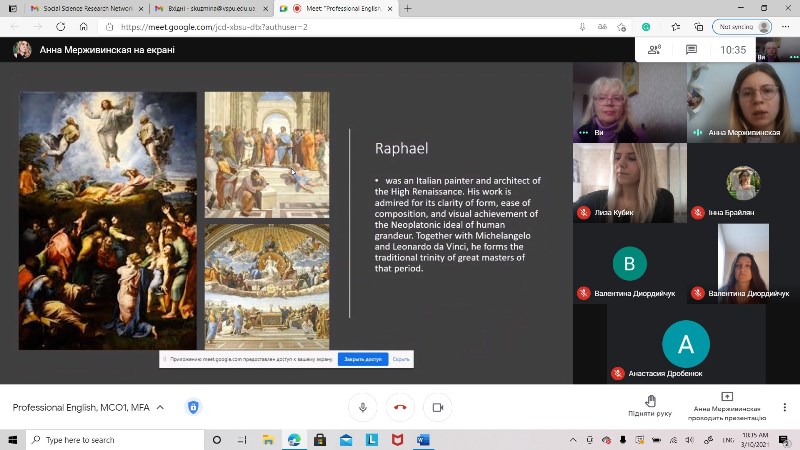Screen dimensions: 800x450
Task: Switch to Social Science Research Network tab
Action: (x=85, y=9)
